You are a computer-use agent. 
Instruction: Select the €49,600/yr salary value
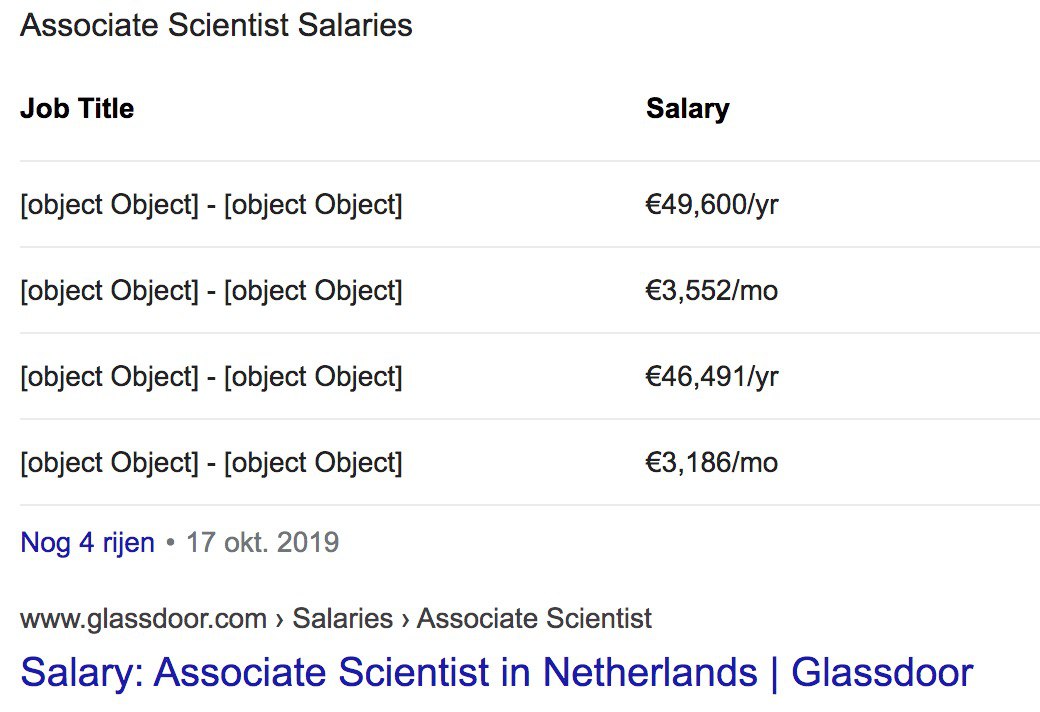[712, 205]
